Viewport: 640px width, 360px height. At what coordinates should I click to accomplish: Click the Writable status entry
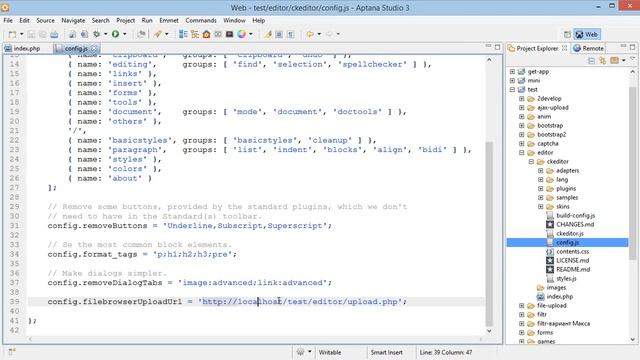point(329,352)
